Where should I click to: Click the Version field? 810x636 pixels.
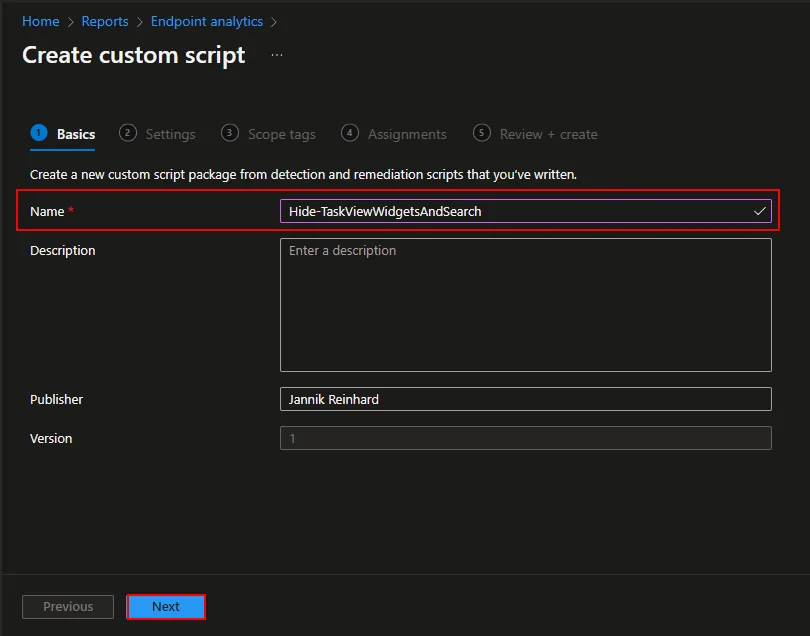525,438
